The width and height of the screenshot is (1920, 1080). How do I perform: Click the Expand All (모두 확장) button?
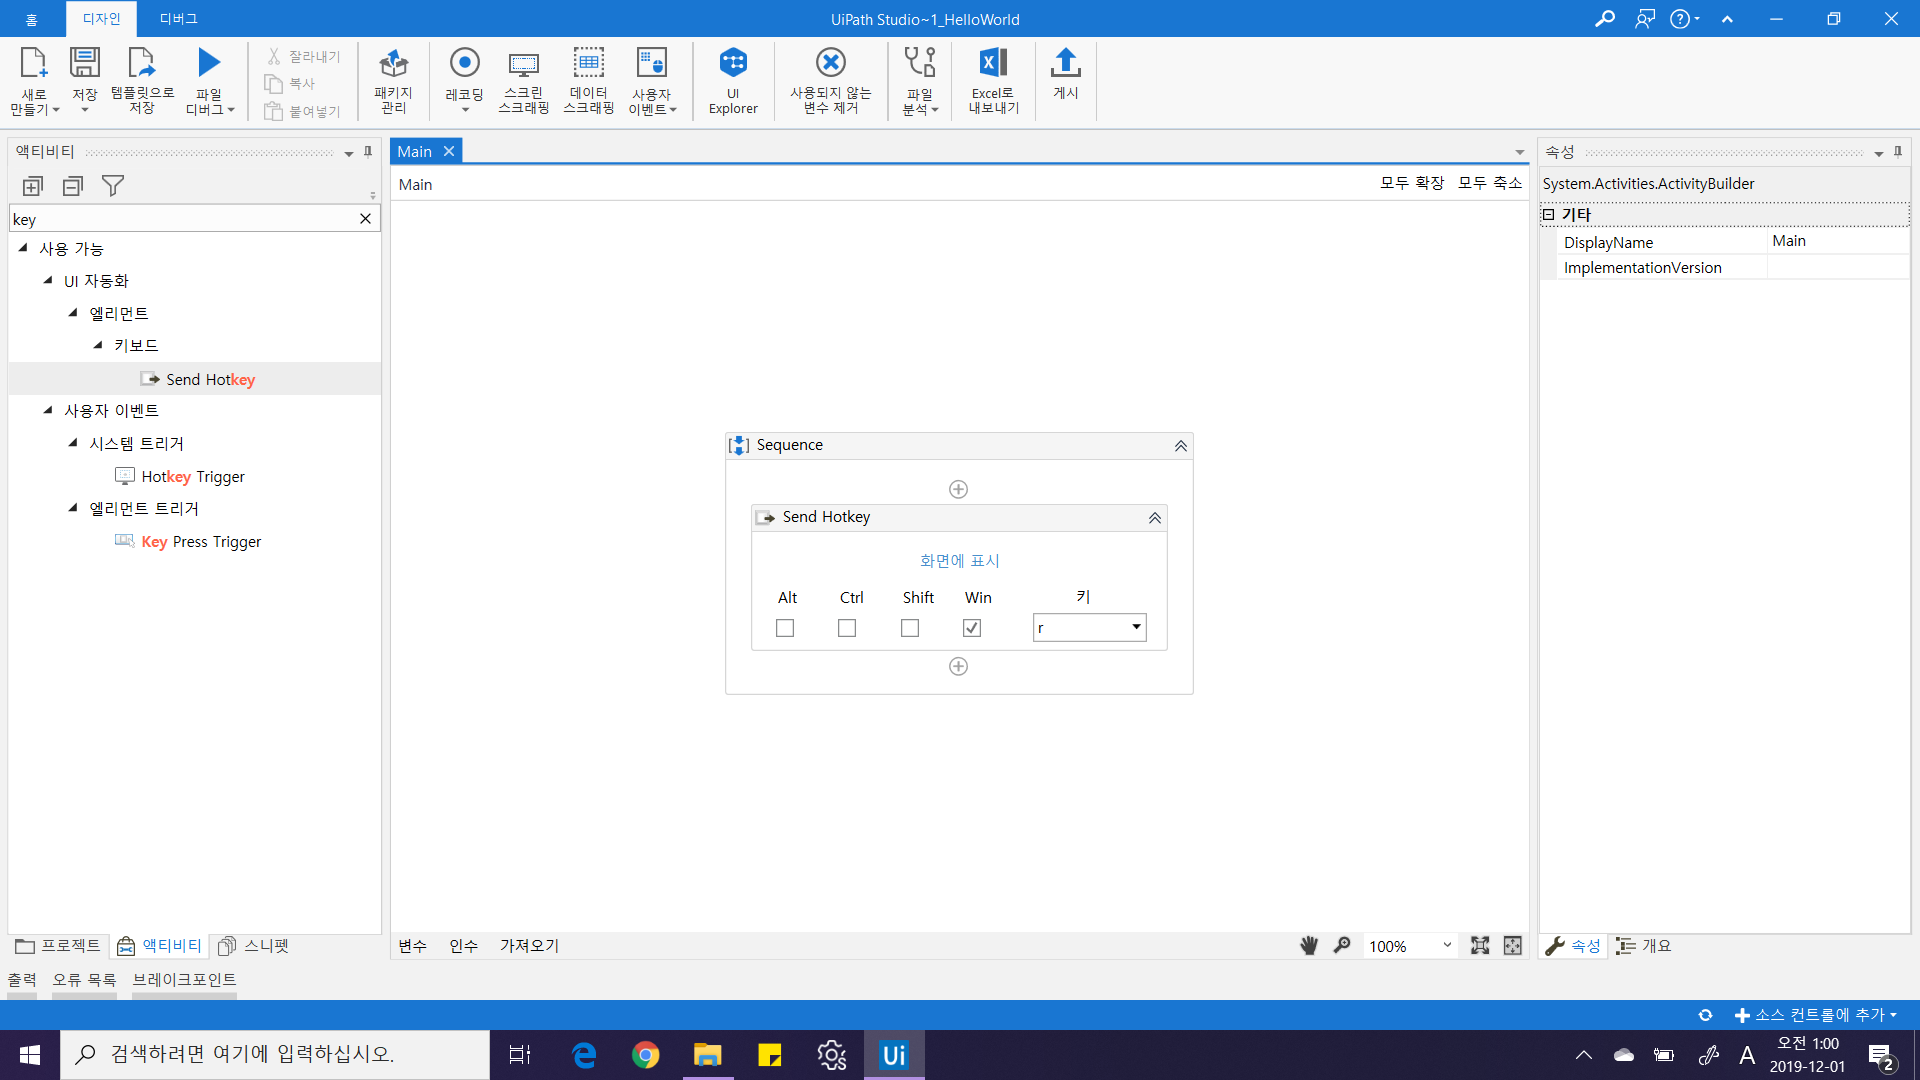(x=1412, y=183)
